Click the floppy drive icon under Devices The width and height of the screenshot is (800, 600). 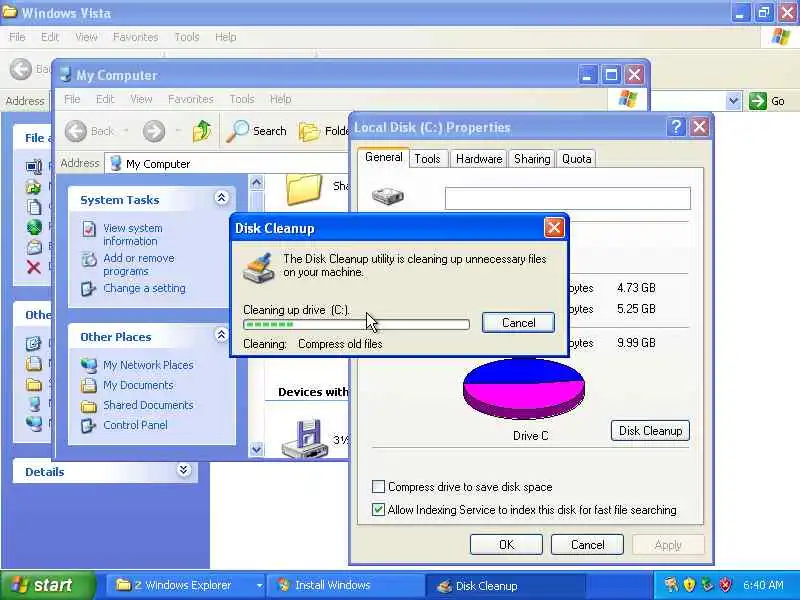tap(305, 438)
